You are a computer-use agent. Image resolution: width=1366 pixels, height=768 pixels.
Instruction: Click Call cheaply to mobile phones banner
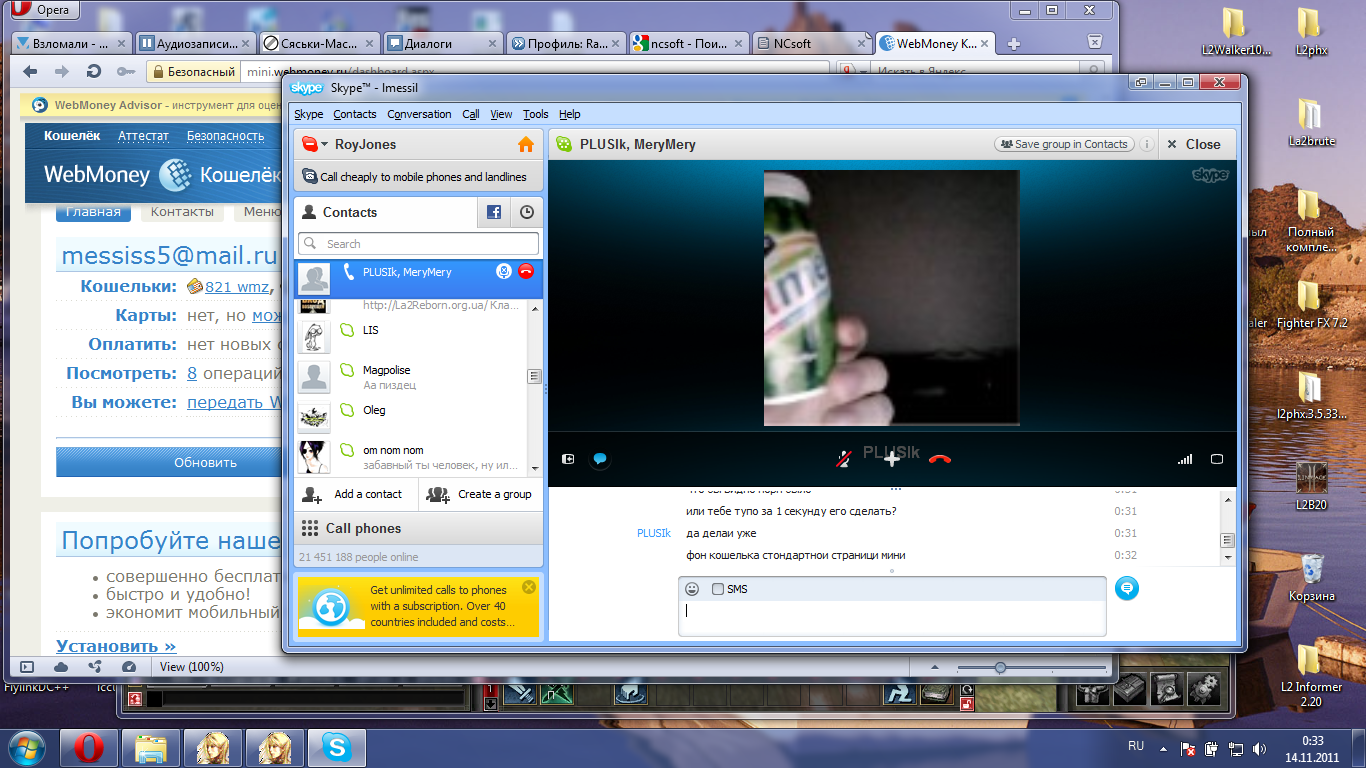418,177
